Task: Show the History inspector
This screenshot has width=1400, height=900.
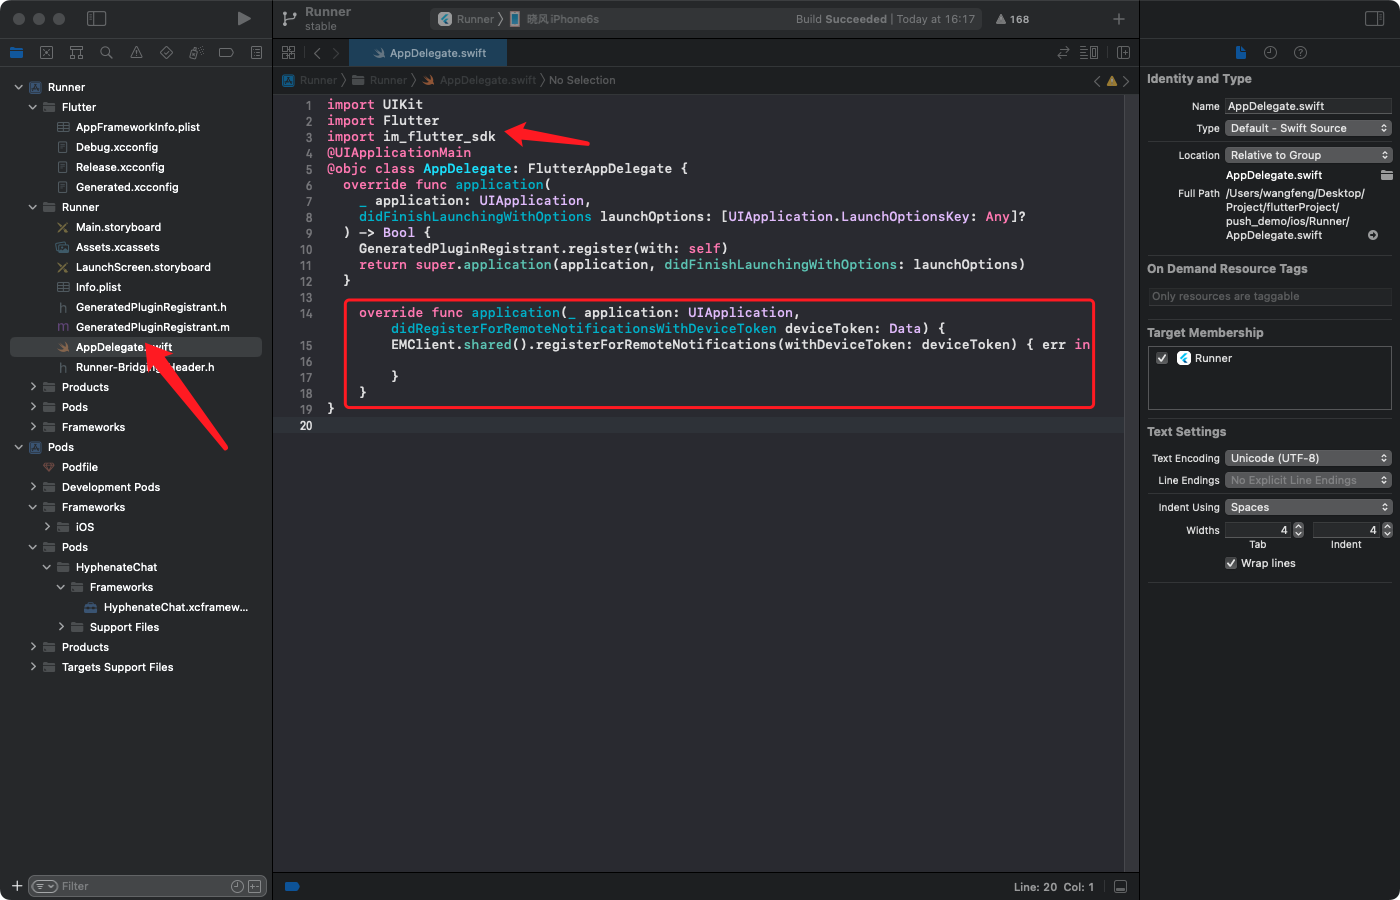Action: tap(1270, 53)
